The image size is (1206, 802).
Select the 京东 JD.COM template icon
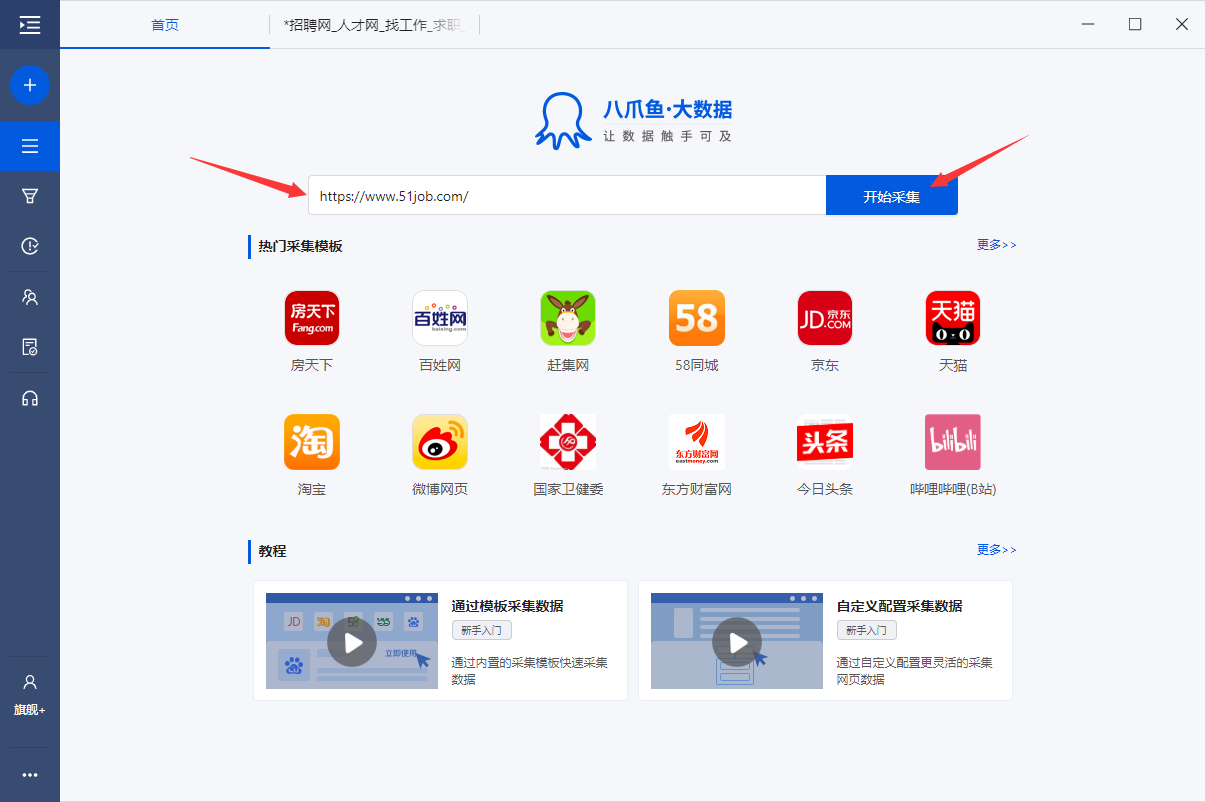(x=825, y=318)
